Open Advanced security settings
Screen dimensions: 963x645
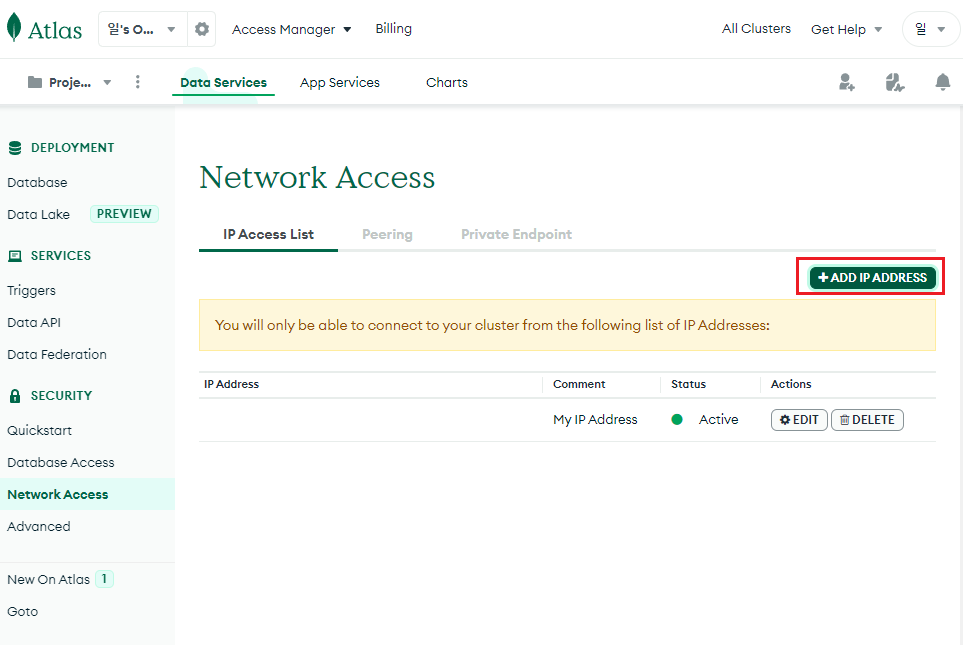(x=39, y=526)
